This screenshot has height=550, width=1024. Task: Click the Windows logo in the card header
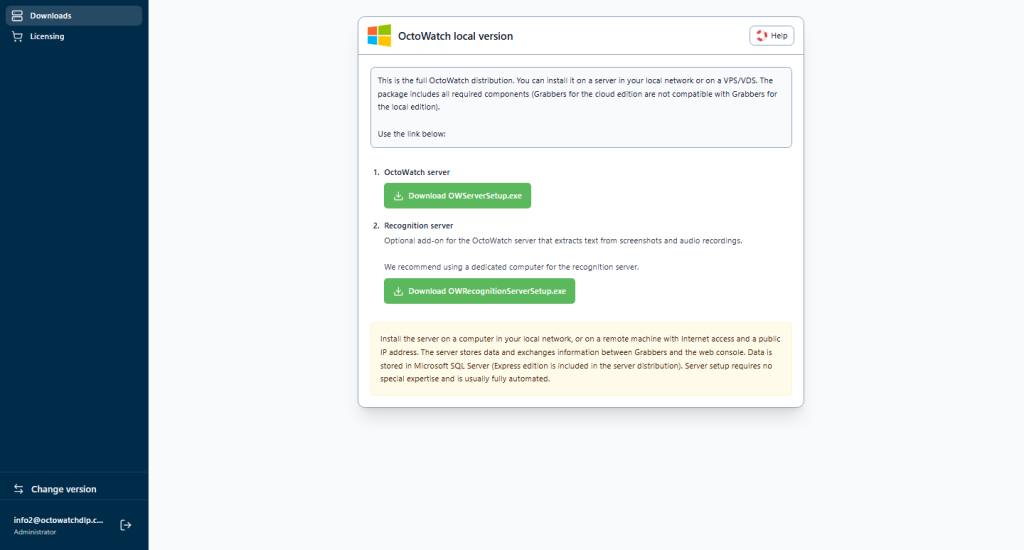[379, 36]
